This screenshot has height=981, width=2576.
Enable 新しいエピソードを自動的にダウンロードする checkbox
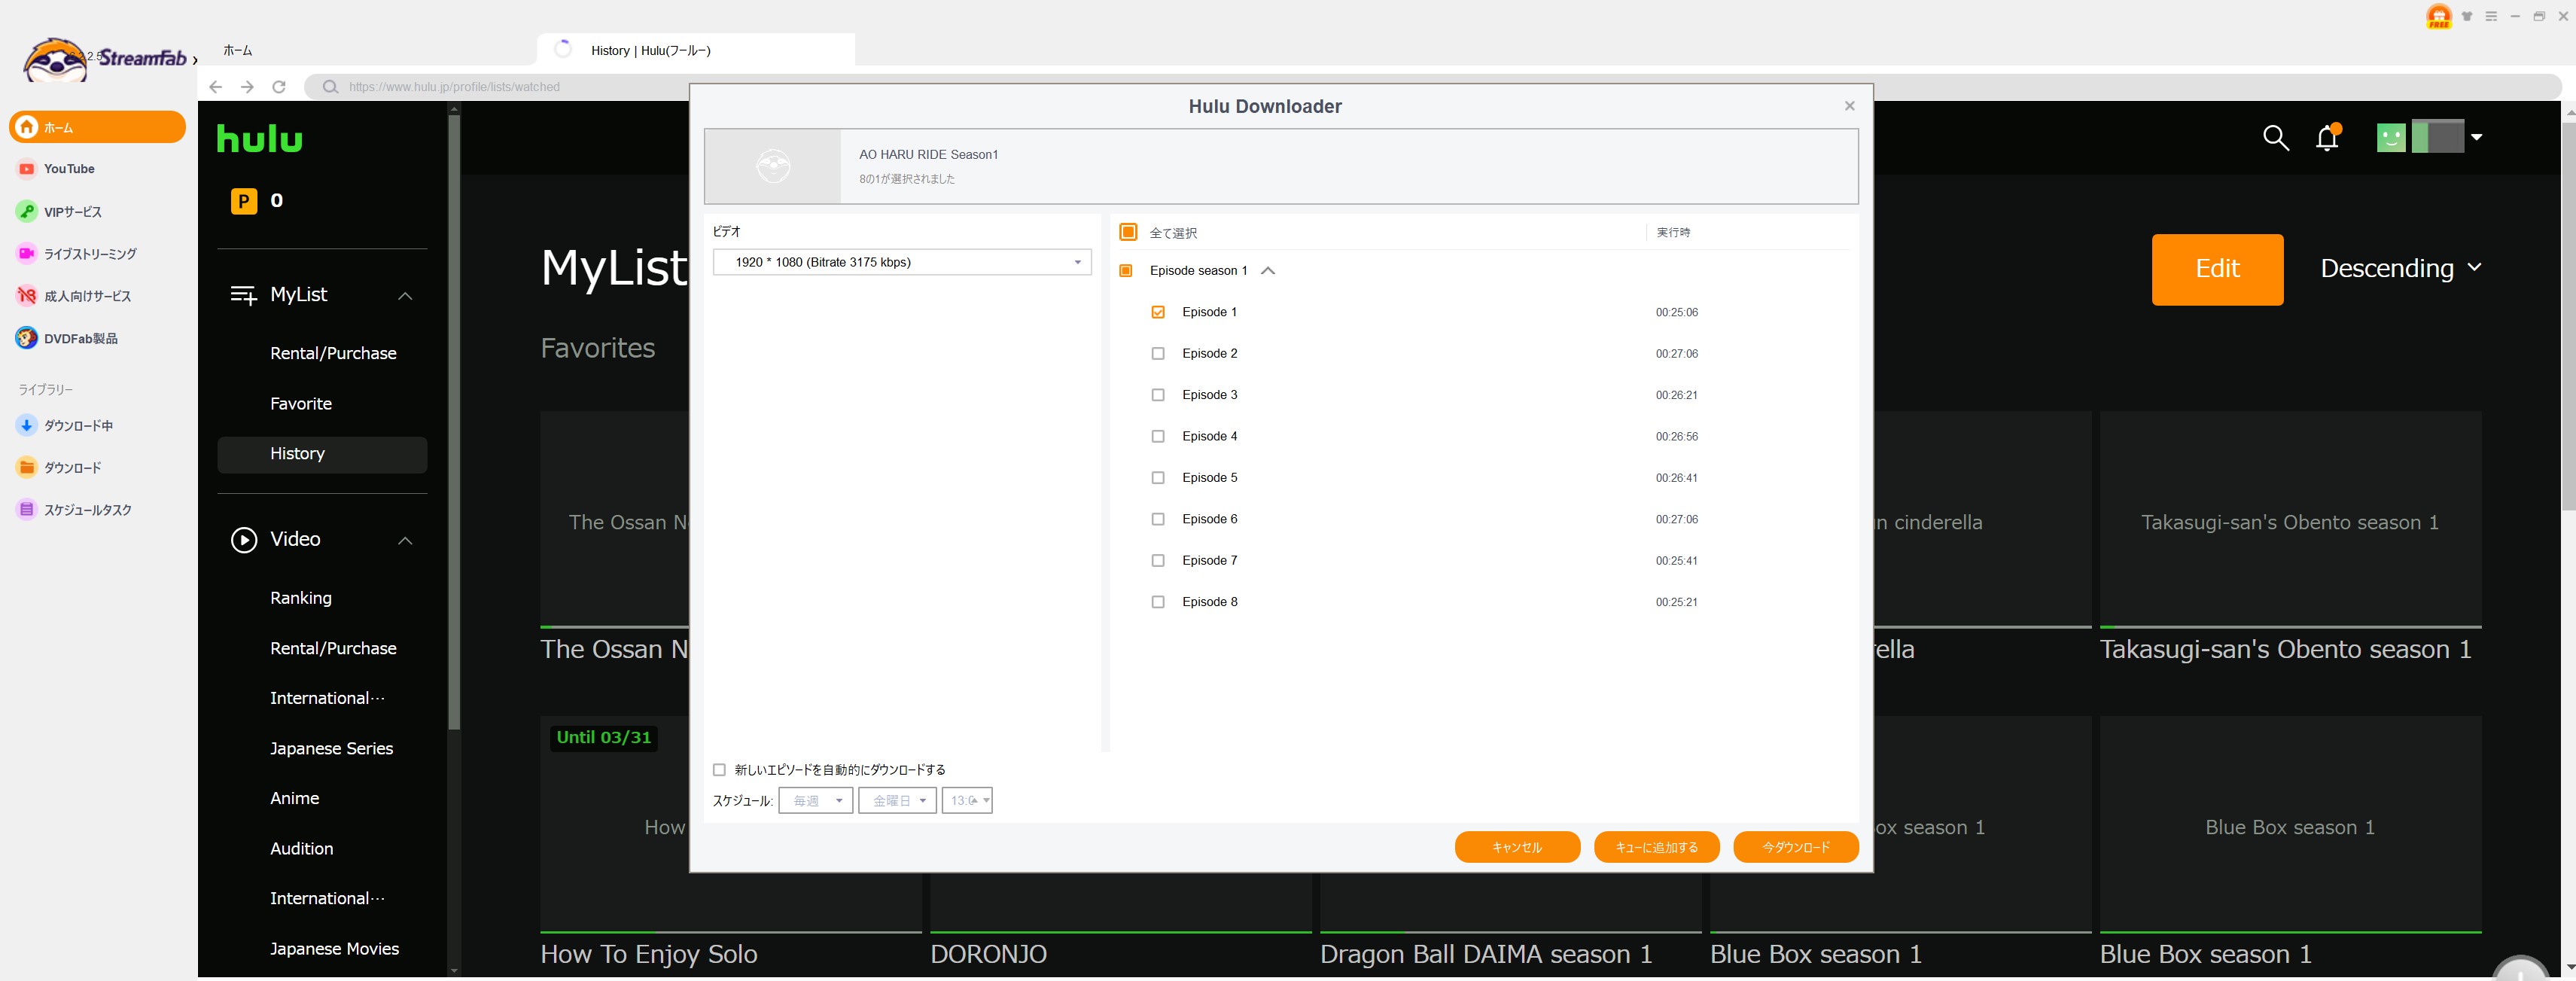[719, 770]
